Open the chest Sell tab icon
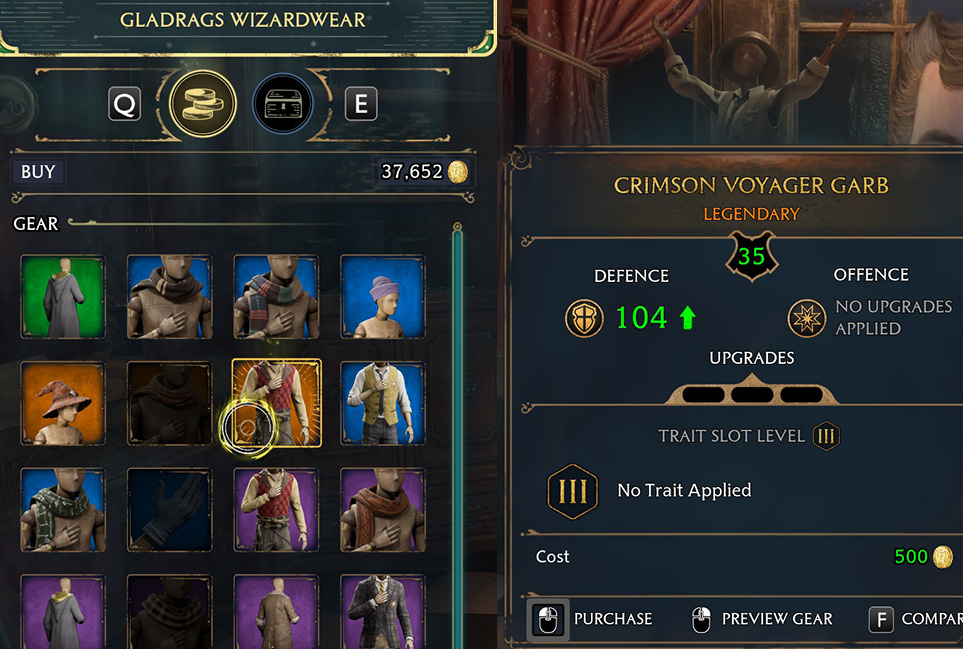This screenshot has width=963, height=649. coord(283,104)
